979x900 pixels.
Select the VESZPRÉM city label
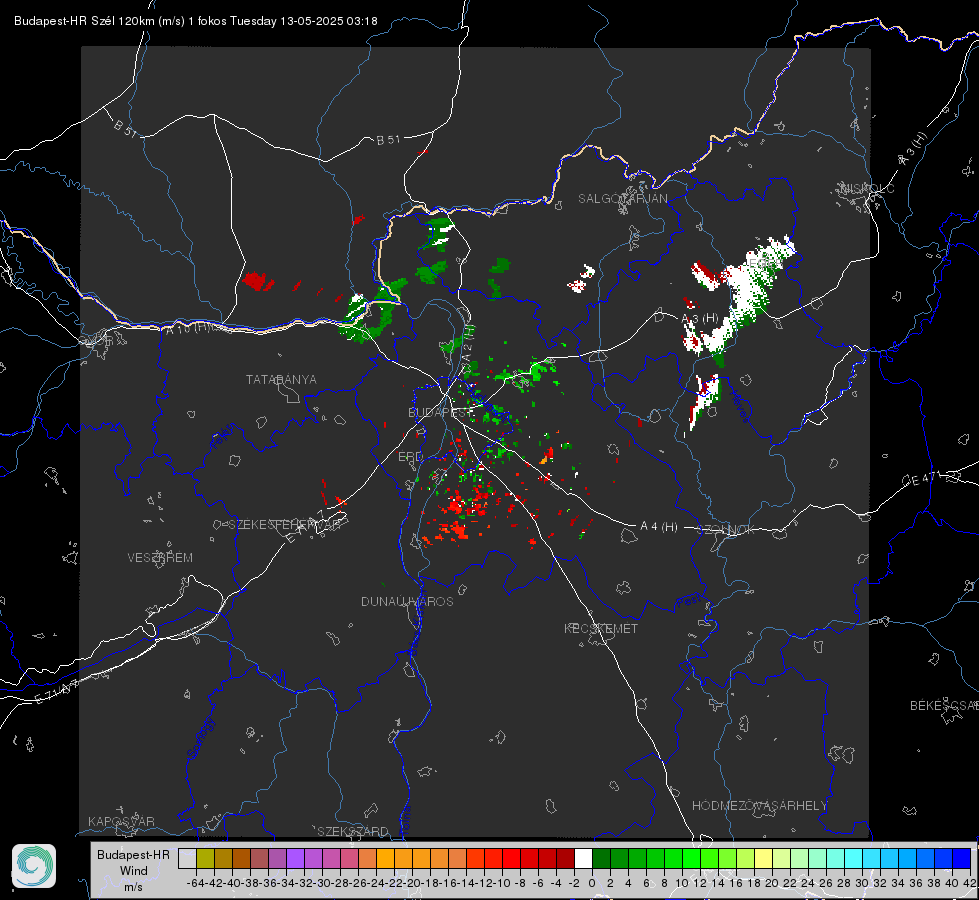coord(160,557)
